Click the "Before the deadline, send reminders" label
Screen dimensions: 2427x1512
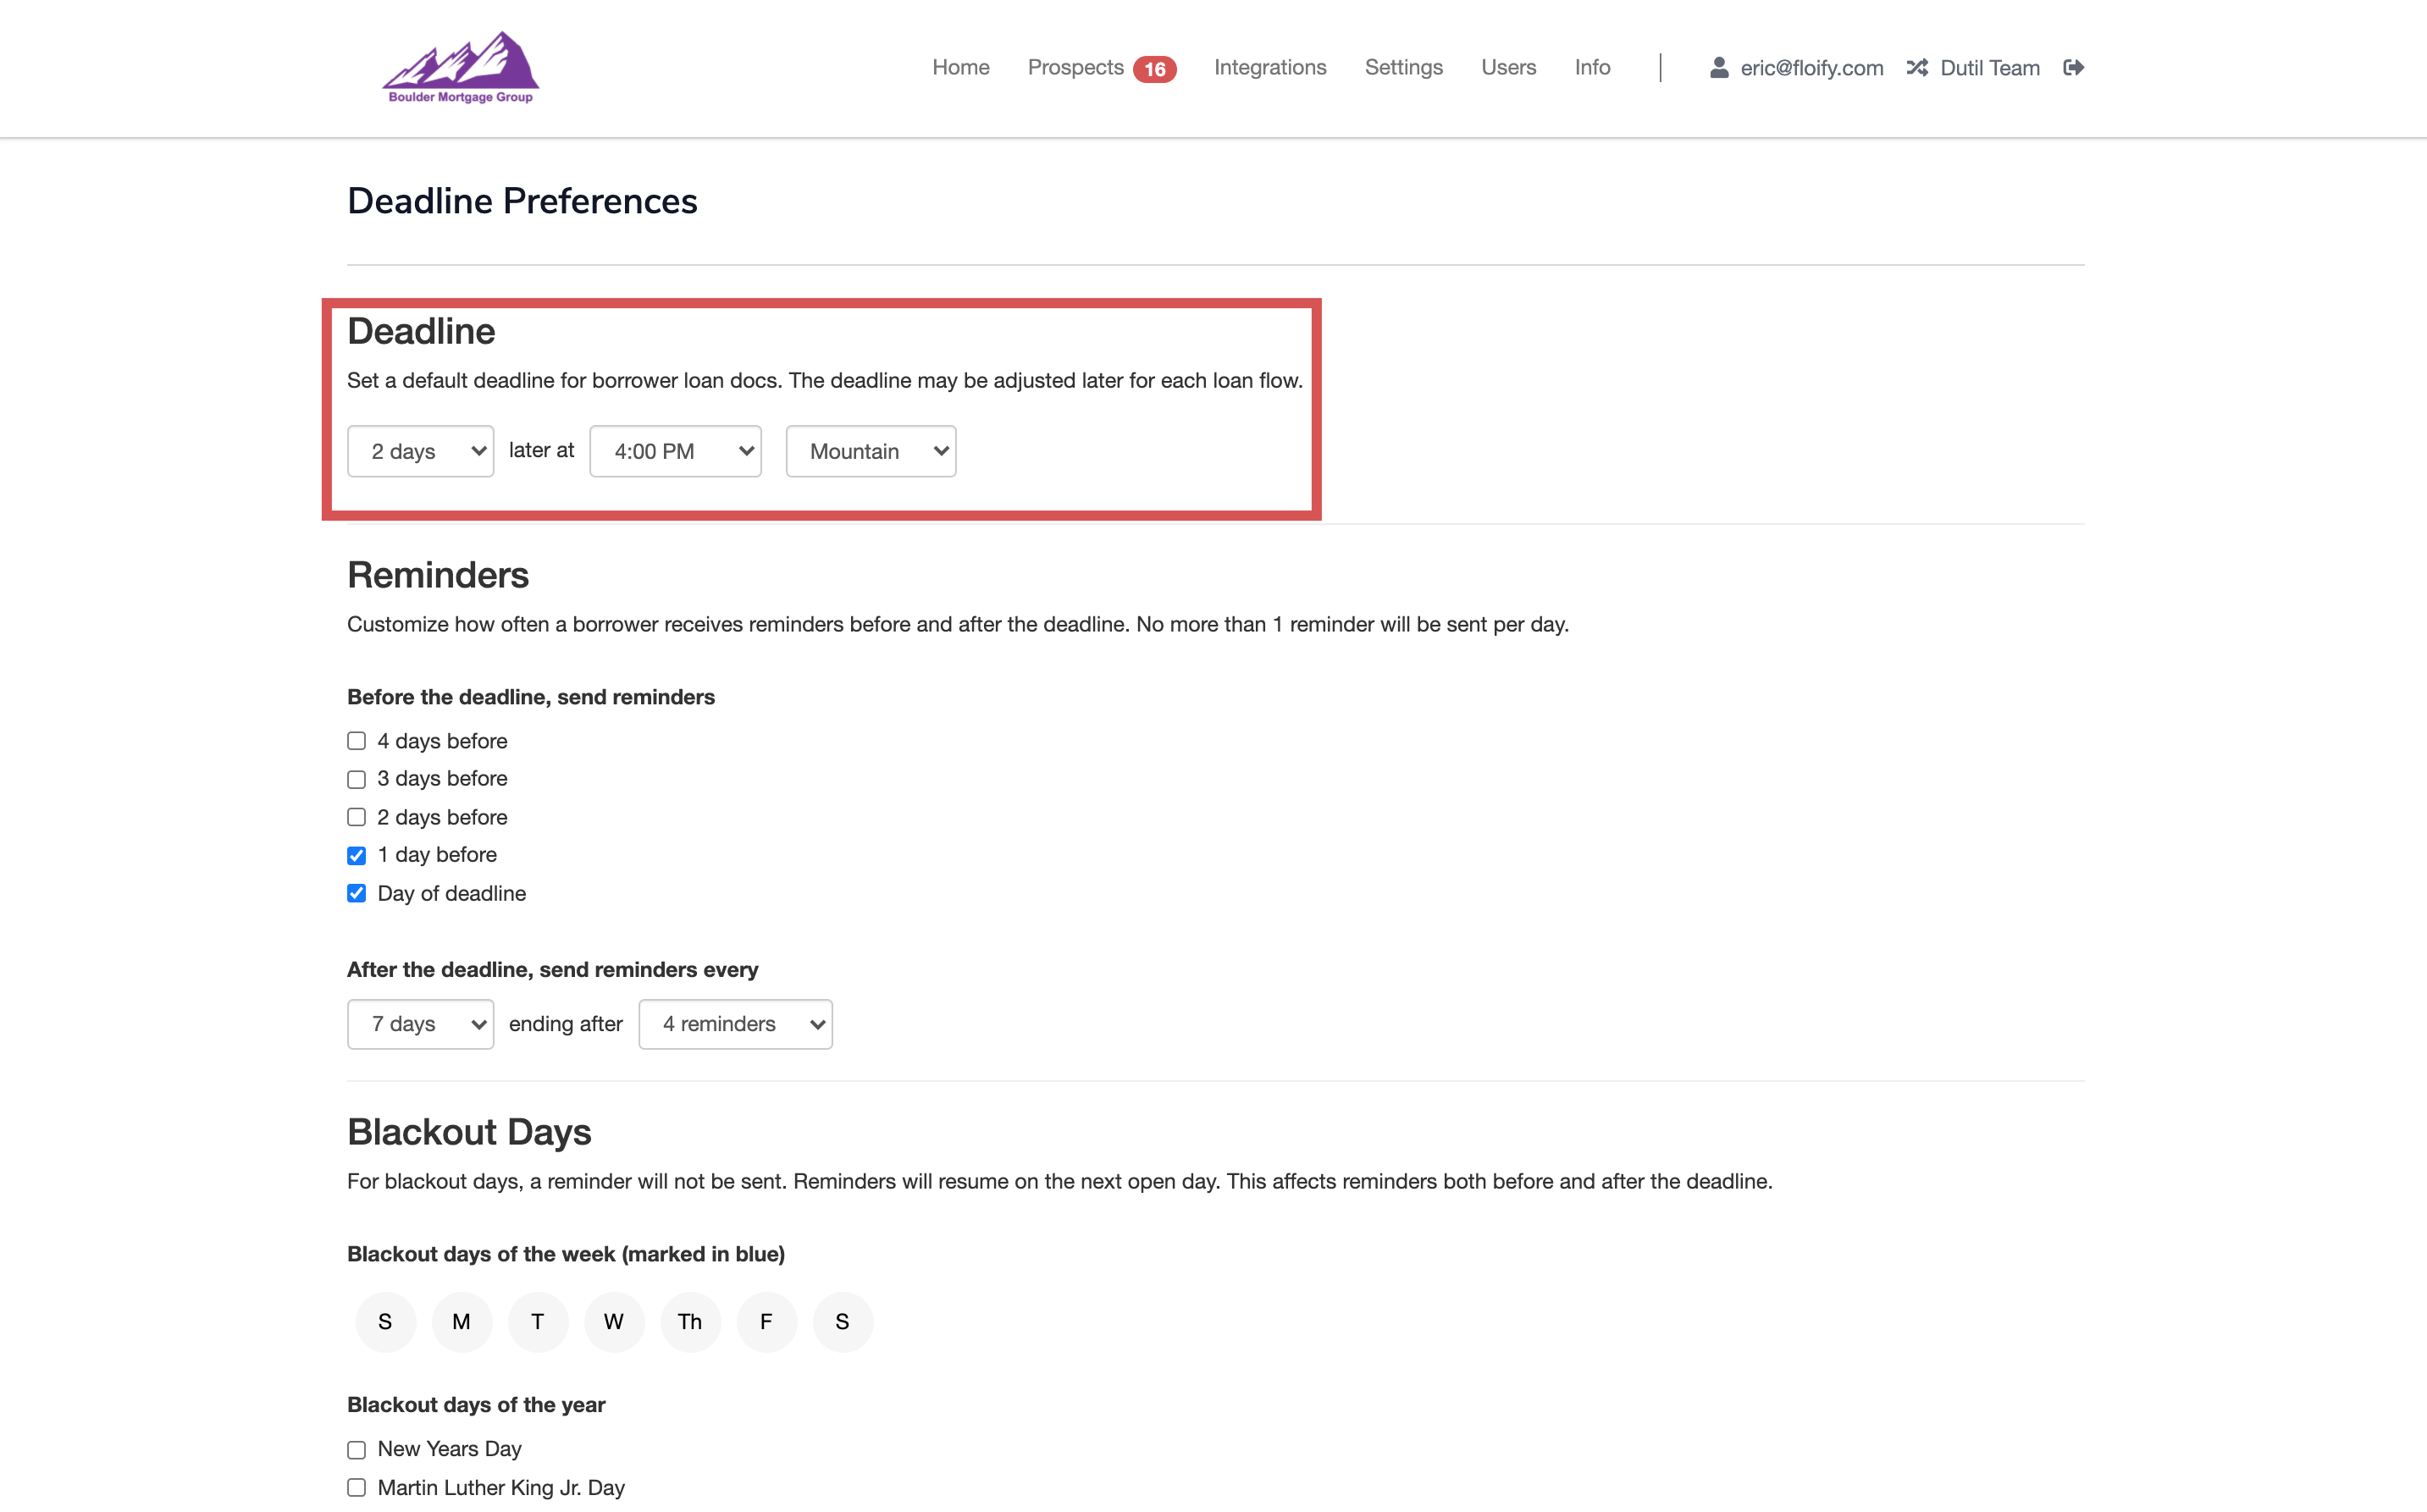(x=531, y=697)
